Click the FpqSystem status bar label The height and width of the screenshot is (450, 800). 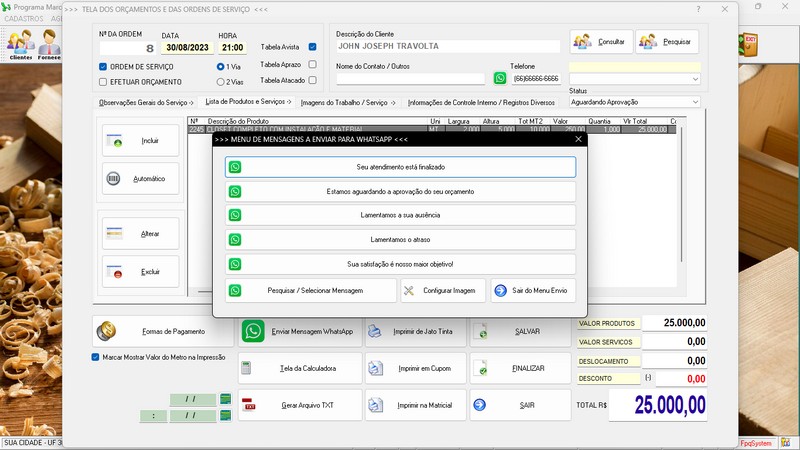[756, 443]
